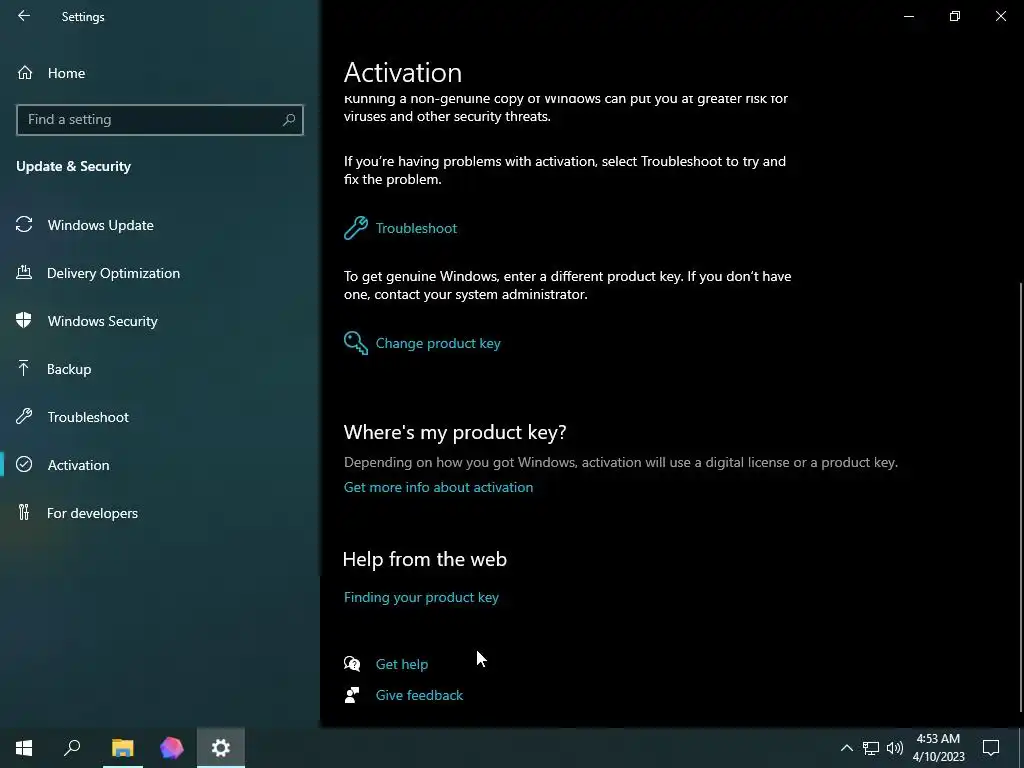Click the Windows Update refresh-arrows icon

(x=24, y=225)
